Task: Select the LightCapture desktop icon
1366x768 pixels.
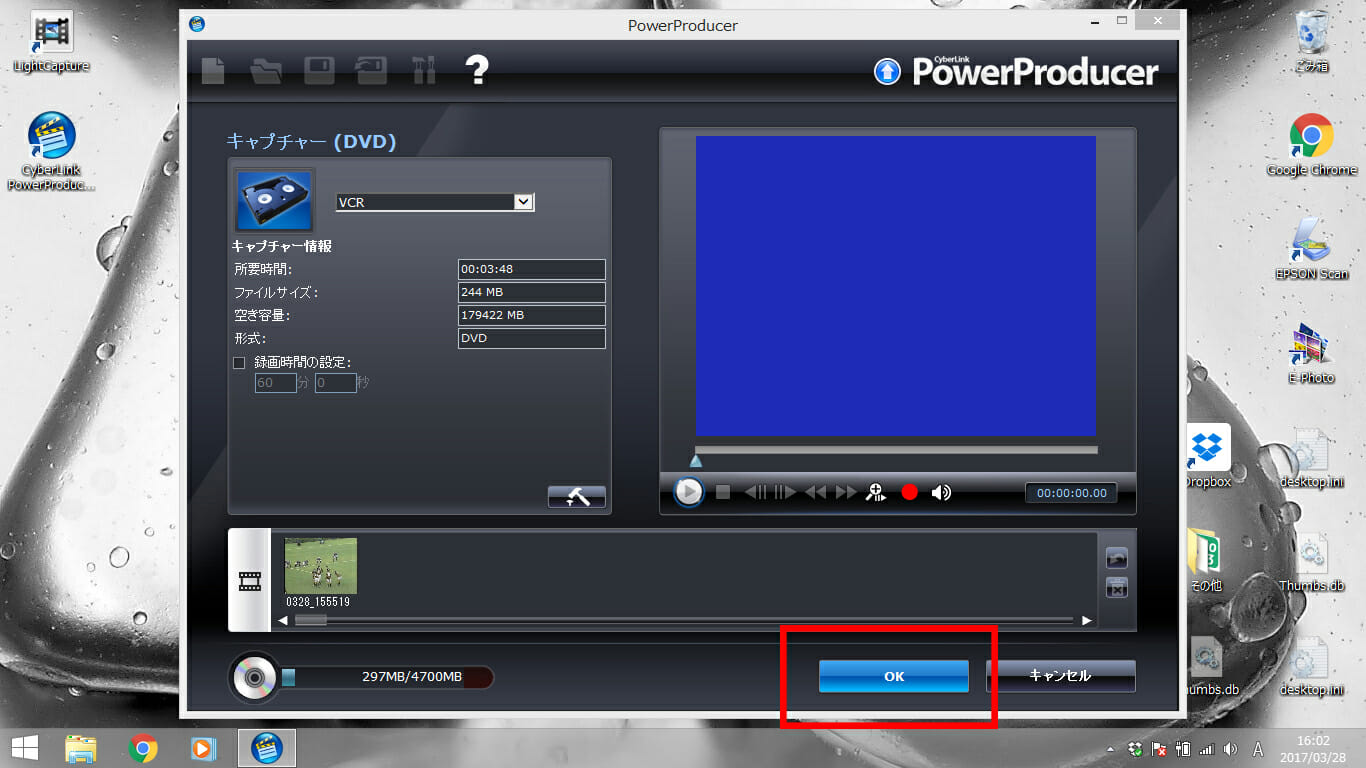Action: 51,42
